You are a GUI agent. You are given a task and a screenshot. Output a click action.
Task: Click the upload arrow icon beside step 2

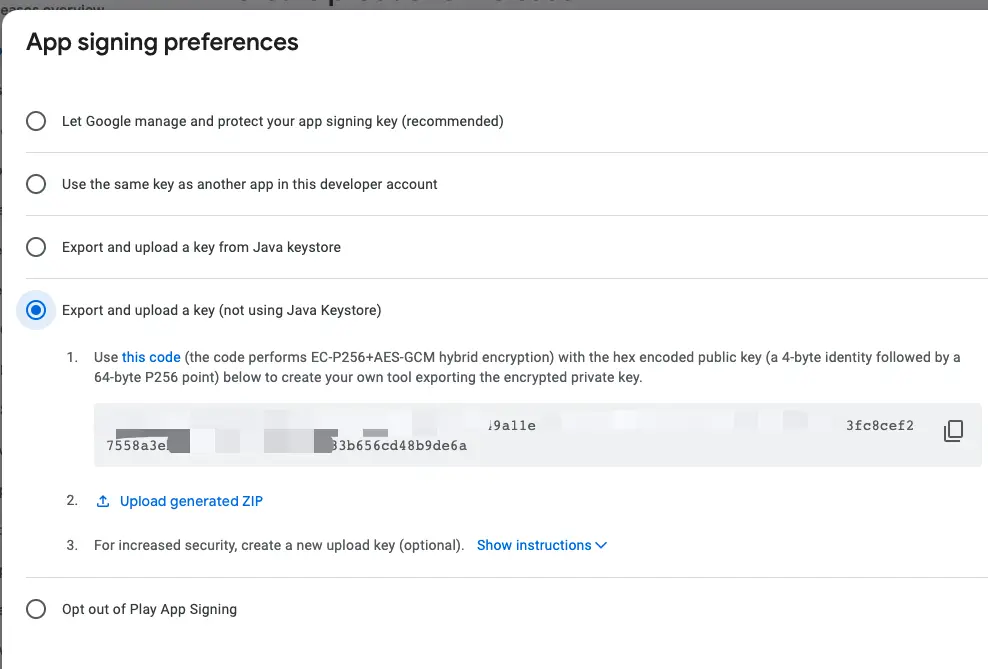pyautogui.click(x=103, y=501)
